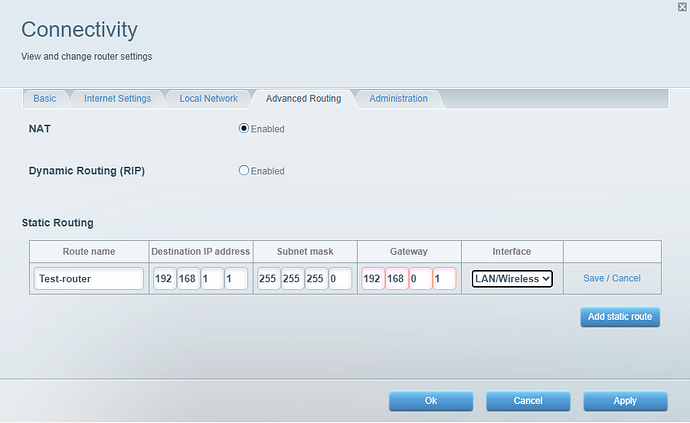This screenshot has width=690, height=423.
Task: Click third octet of Destination IP address
Action: 212,279
